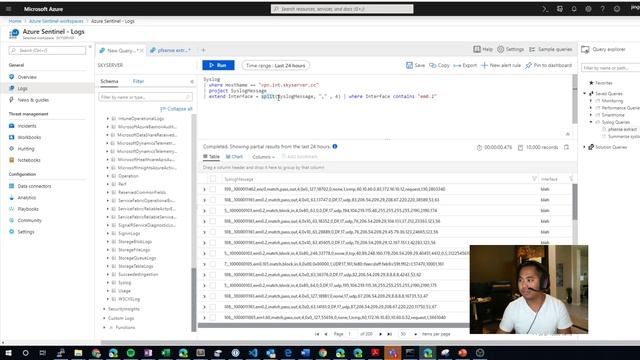
Task: Go to last results page
Action: coord(389,334)
